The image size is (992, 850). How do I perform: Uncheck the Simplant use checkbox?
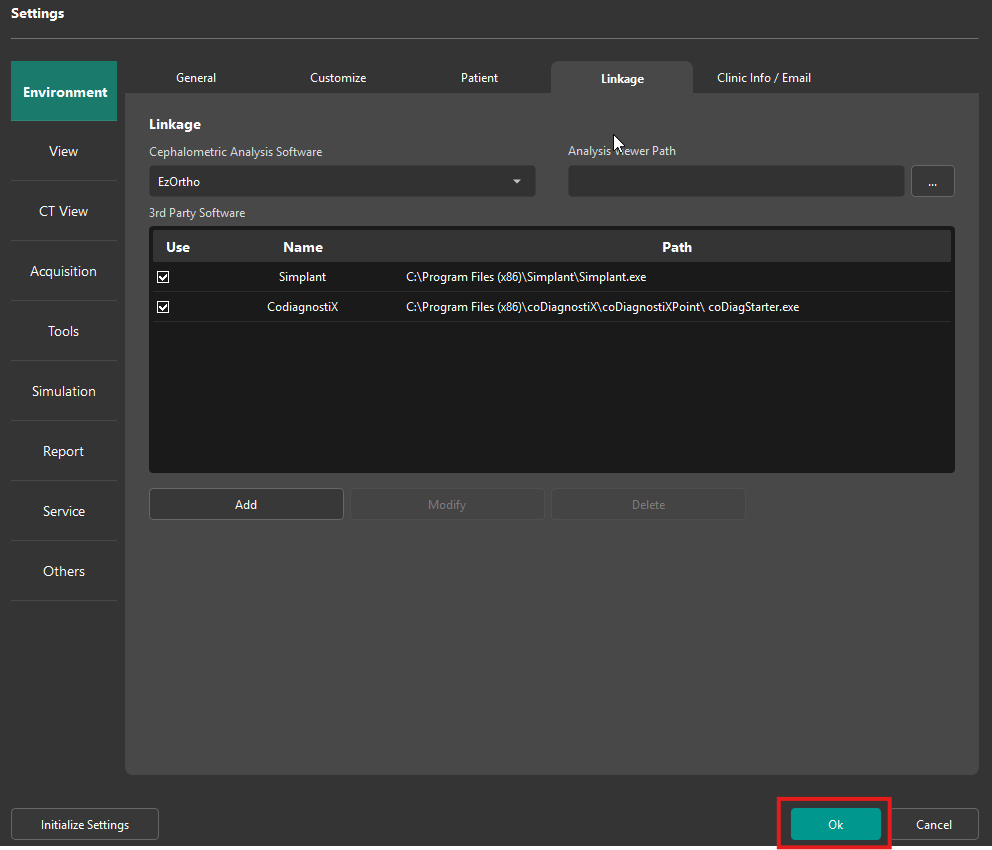(x=163, y=277)
